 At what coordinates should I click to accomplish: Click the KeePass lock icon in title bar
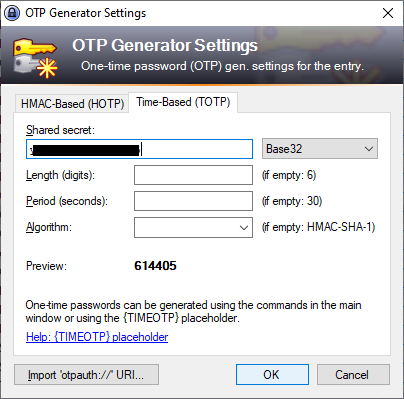(12, 13)
